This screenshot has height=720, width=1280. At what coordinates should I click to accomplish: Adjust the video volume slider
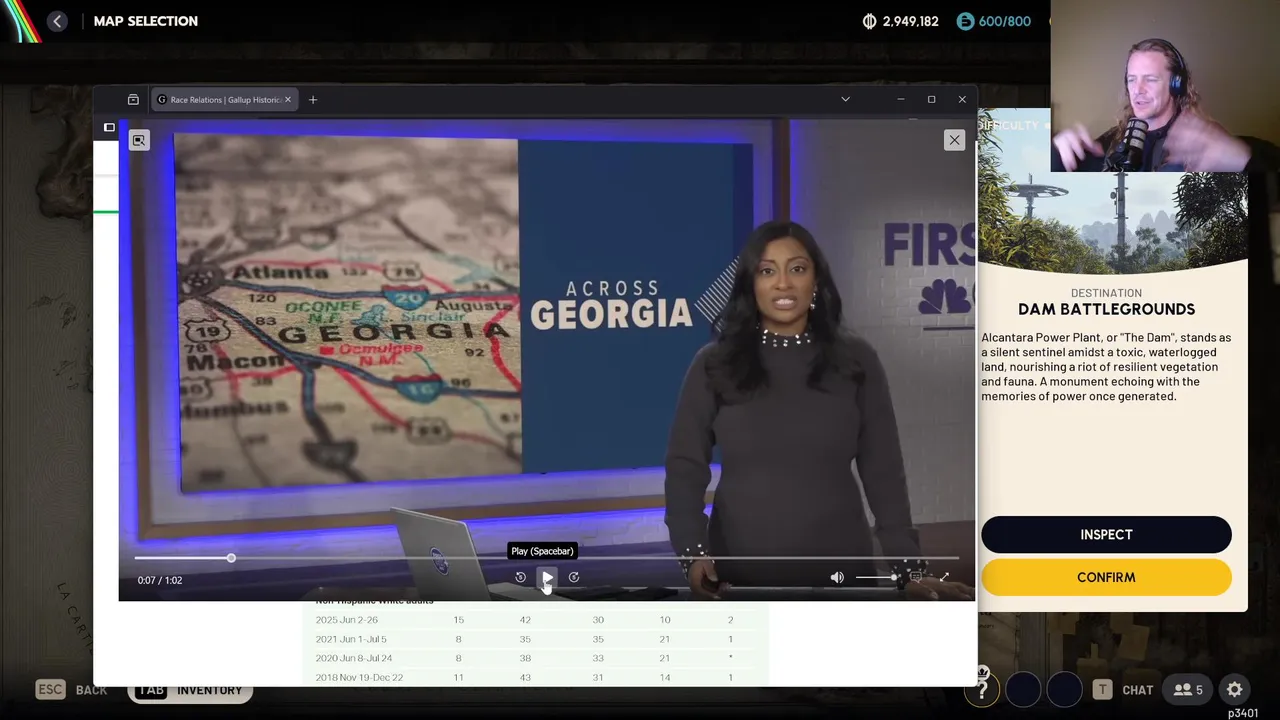tap(876, 577)
